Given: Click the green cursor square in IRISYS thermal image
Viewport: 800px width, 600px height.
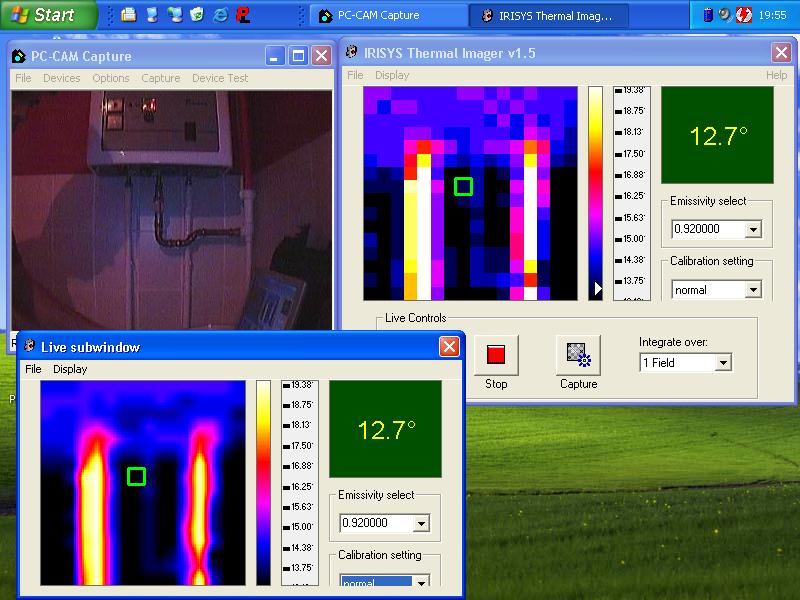Looking at the screenshot, I should tap(463, 186).
